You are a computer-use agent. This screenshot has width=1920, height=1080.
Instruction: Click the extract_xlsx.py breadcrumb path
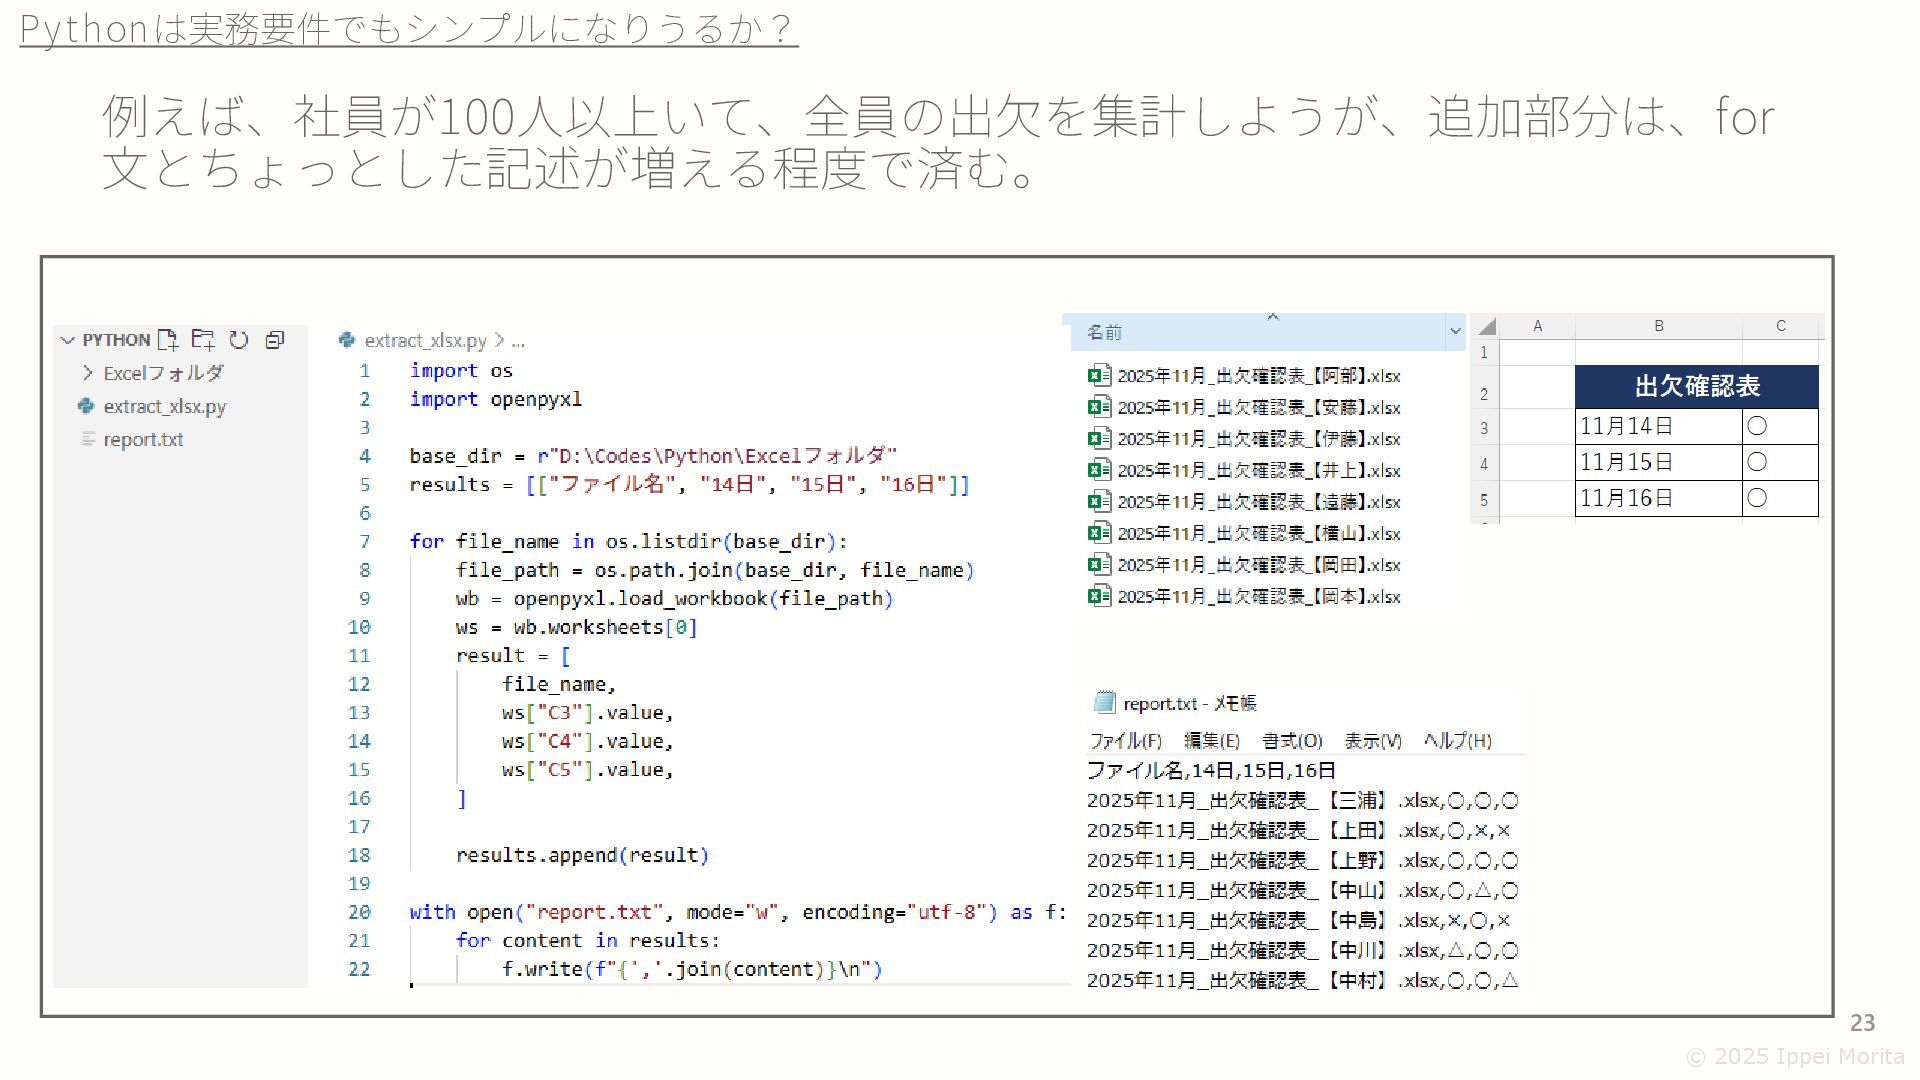point(425,340)
